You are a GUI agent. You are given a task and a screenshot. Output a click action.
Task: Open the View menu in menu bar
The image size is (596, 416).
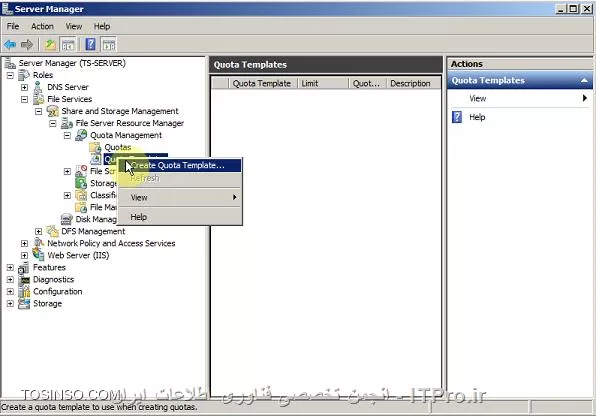point(74,26)
